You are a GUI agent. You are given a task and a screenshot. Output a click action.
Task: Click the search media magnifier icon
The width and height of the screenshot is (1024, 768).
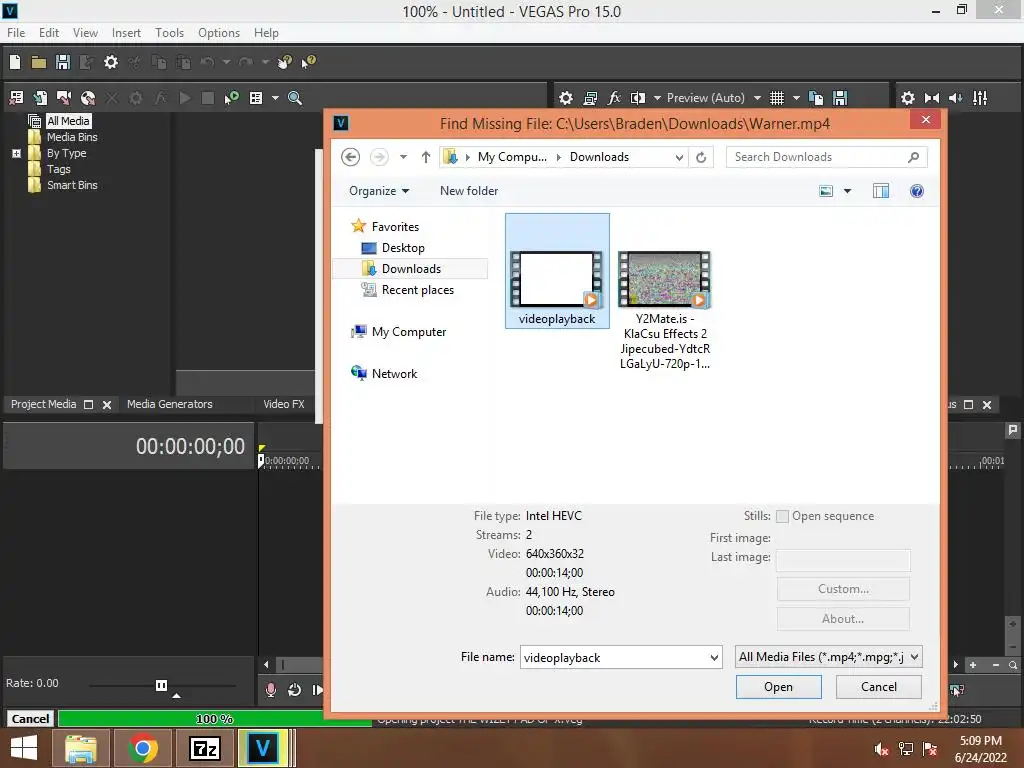tap(295, 98)
